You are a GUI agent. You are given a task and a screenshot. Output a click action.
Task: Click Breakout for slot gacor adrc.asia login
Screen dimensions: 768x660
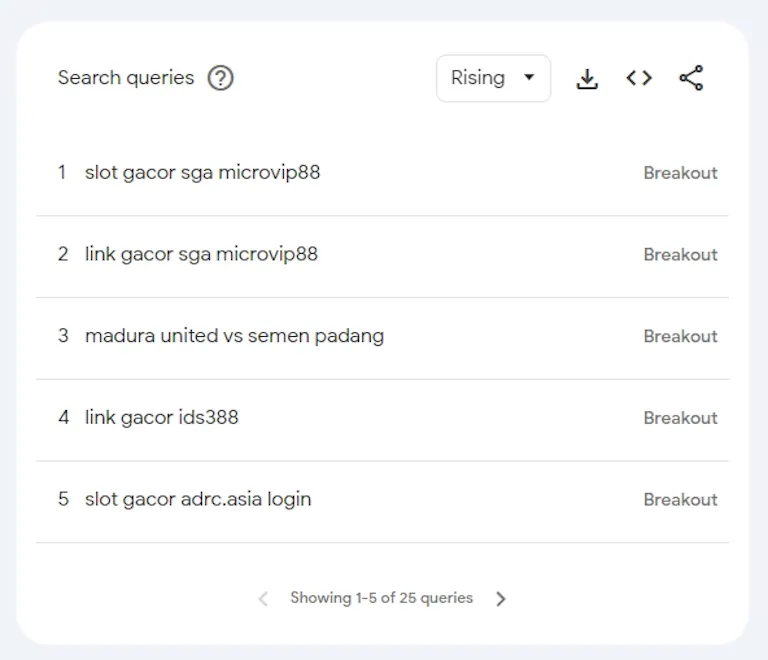pos(680,500)
